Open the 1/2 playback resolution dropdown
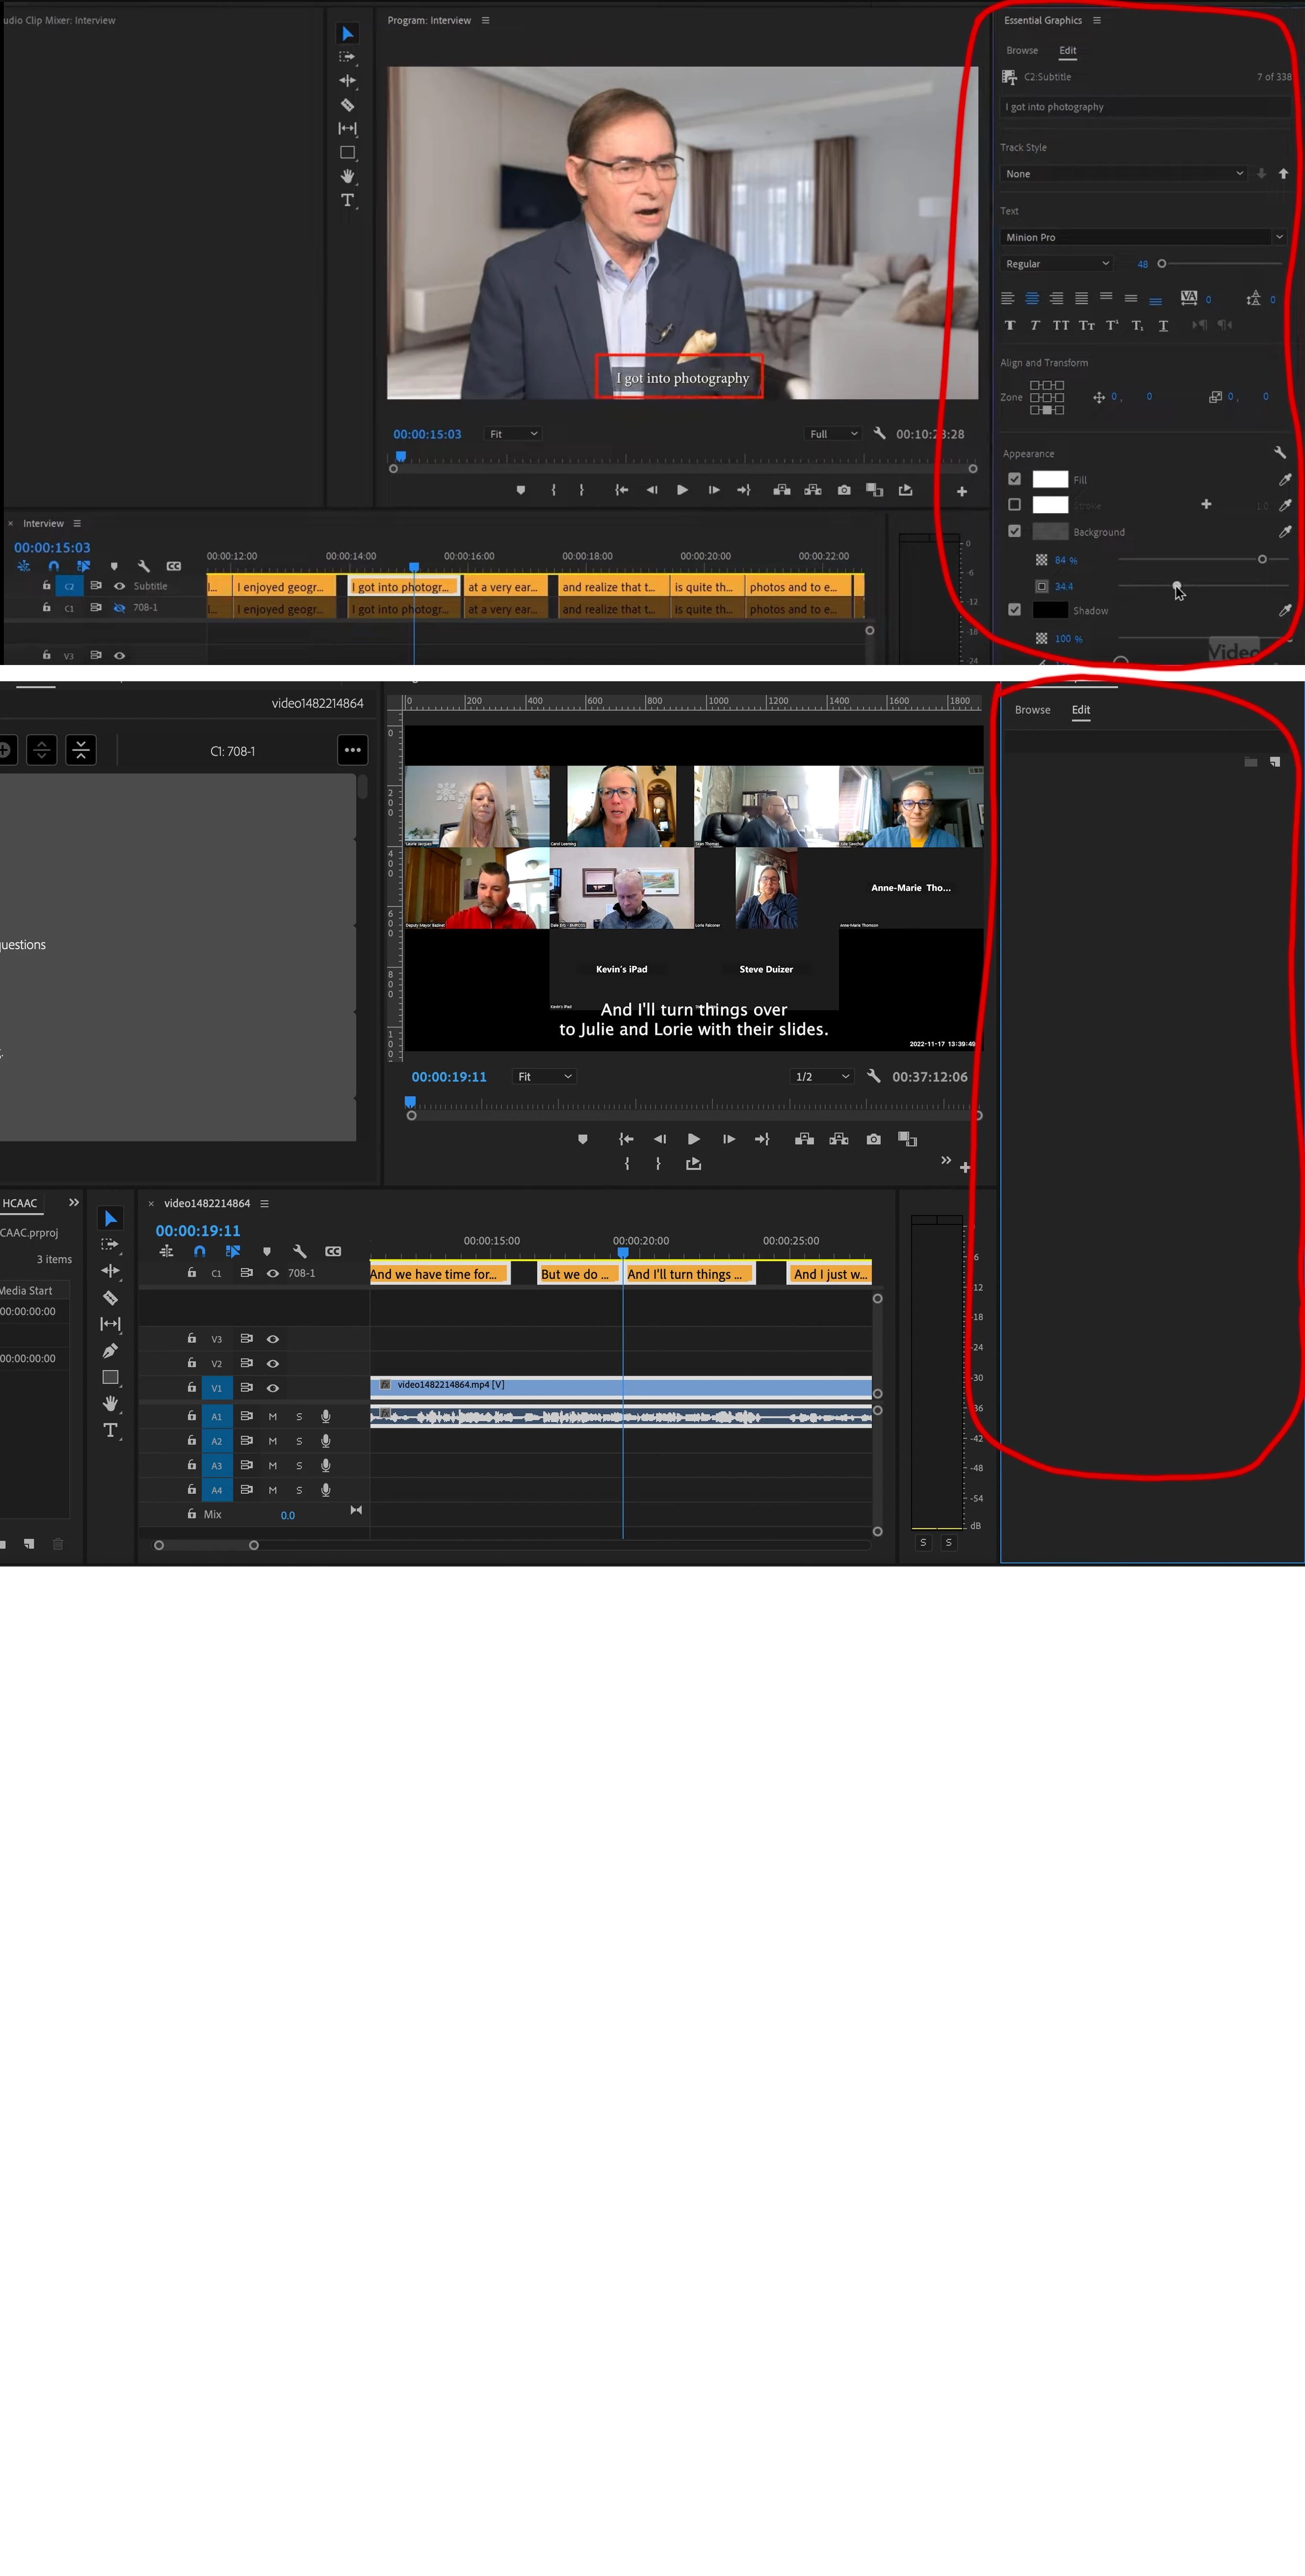This screenshot has height=2576, width=1305. click(821, 1076)
